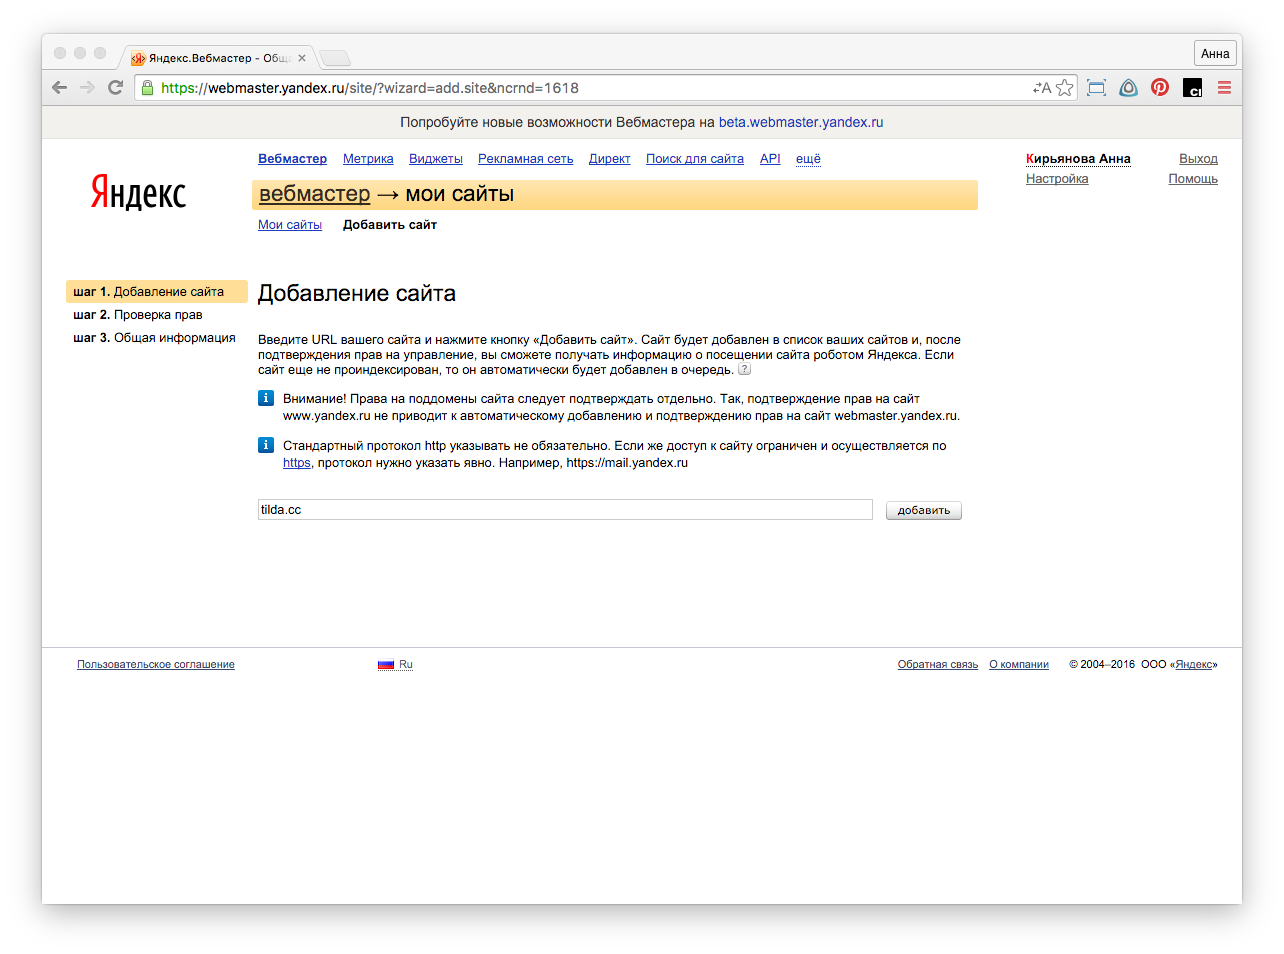Open Настройка settings link

1057,179
